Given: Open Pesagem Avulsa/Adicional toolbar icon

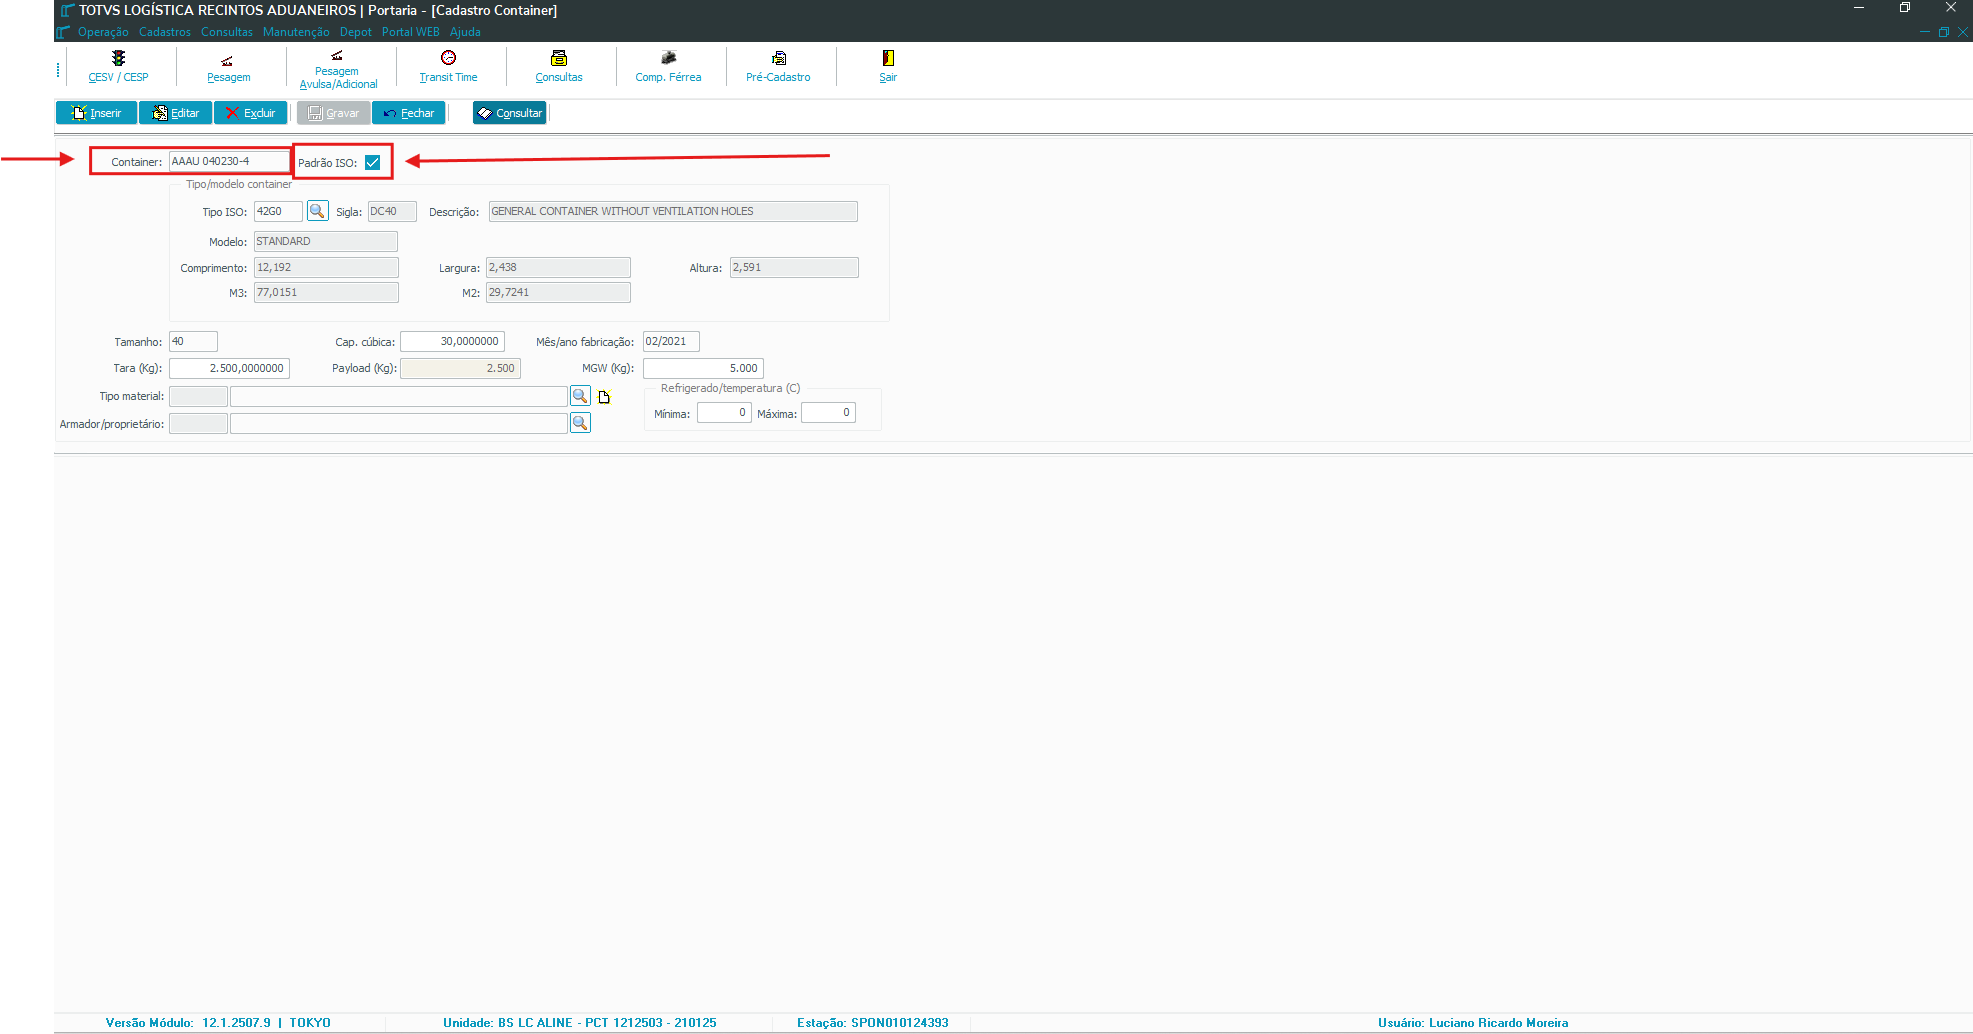Looking at the screenshot, I should click(x=337, y=55).
